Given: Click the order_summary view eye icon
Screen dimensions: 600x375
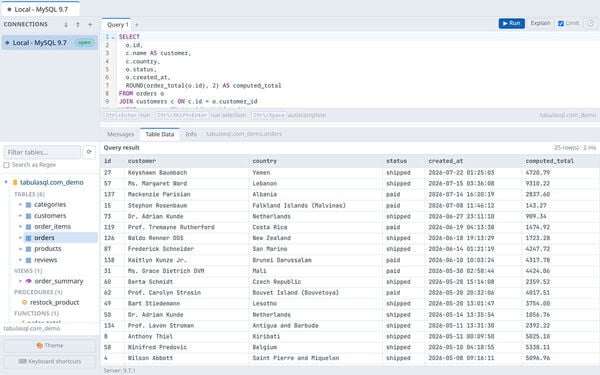Looking at the screenshot, I should coord(28,281).
